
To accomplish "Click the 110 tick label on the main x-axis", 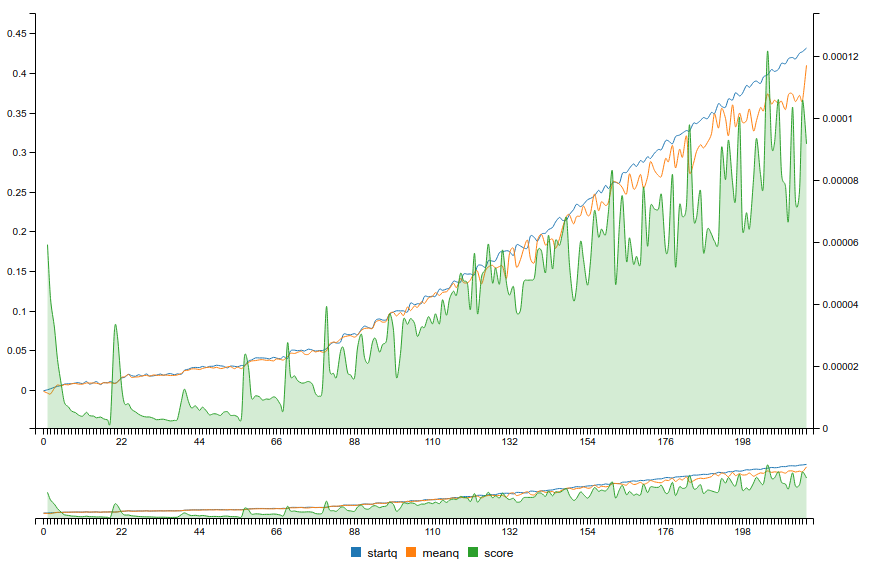I will (x=433, y=442).
